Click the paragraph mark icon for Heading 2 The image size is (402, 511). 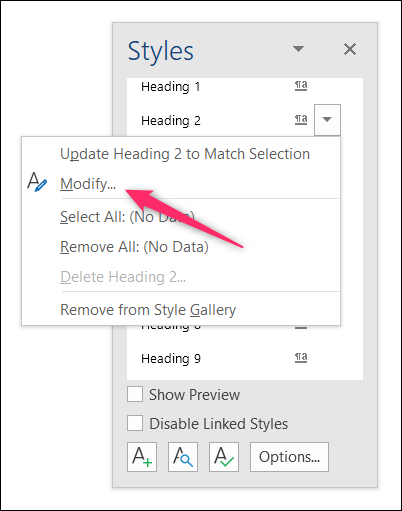301,119
